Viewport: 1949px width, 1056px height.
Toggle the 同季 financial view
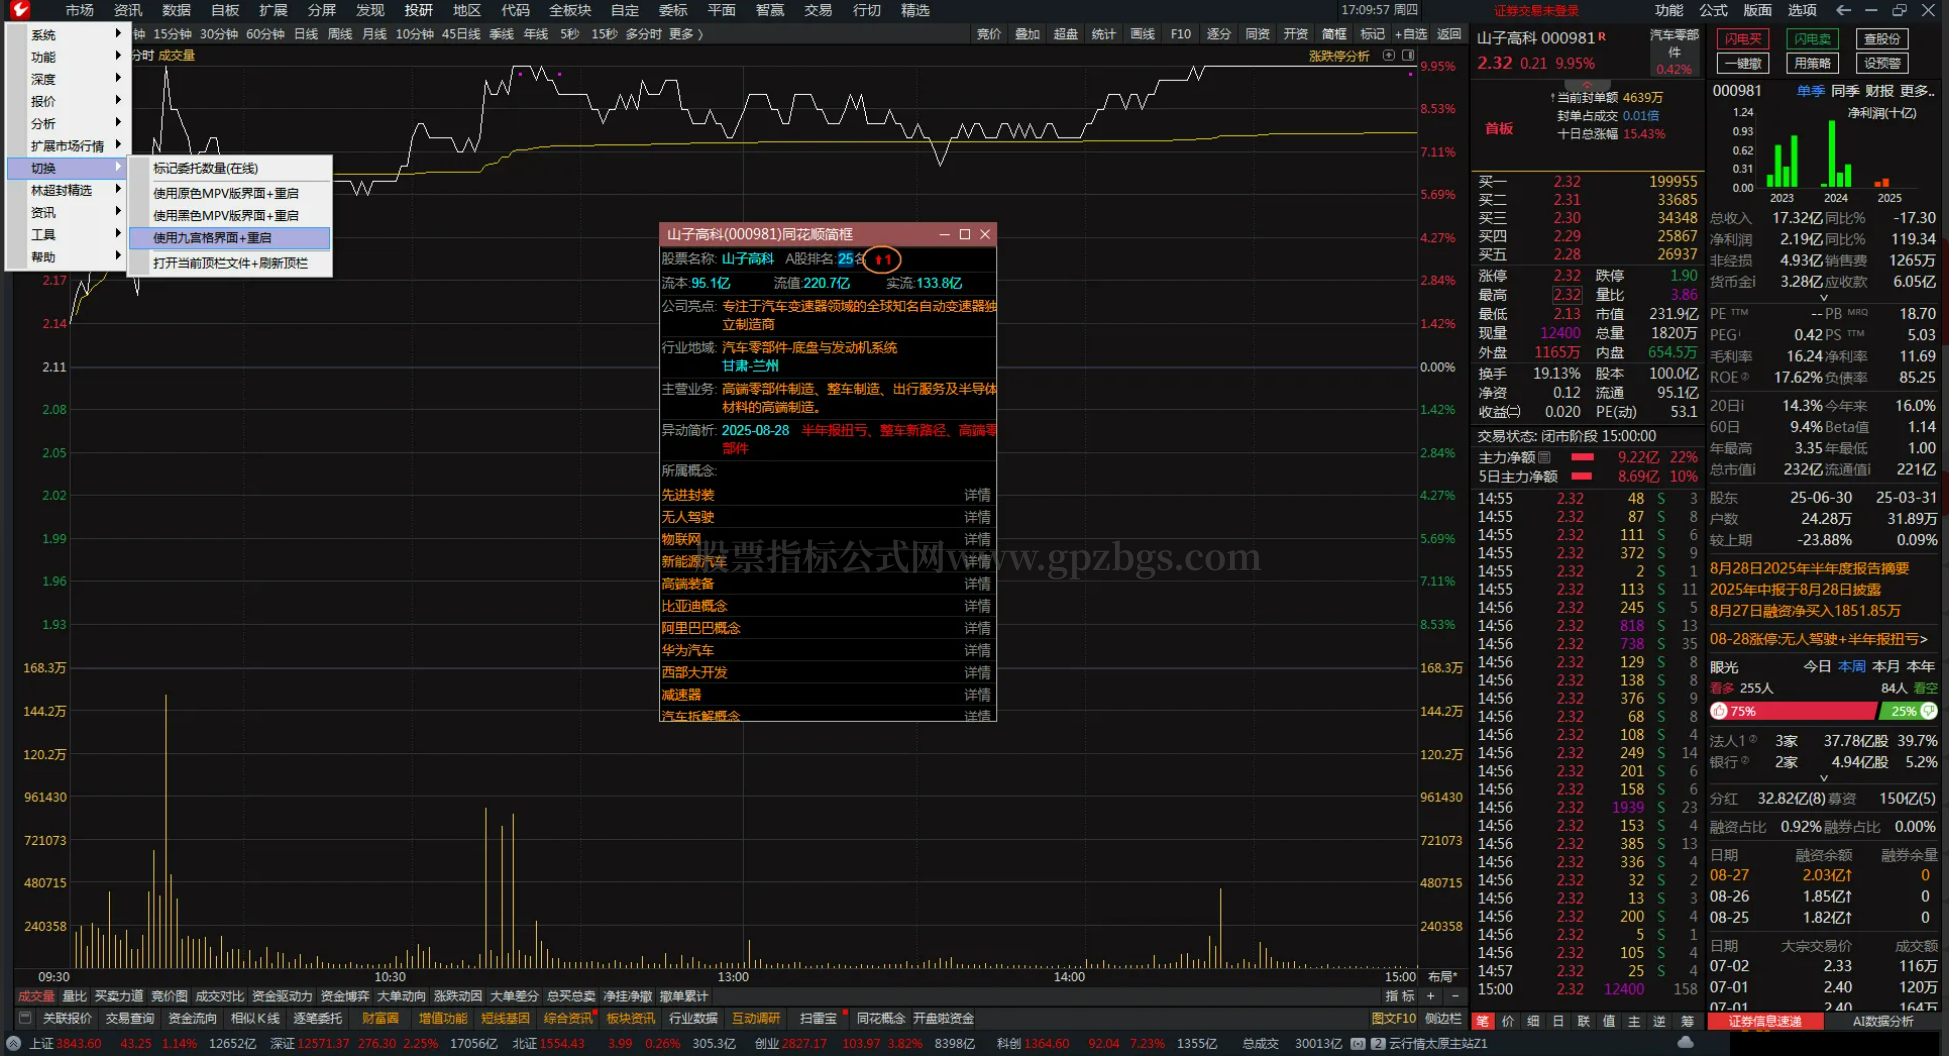1845,91
